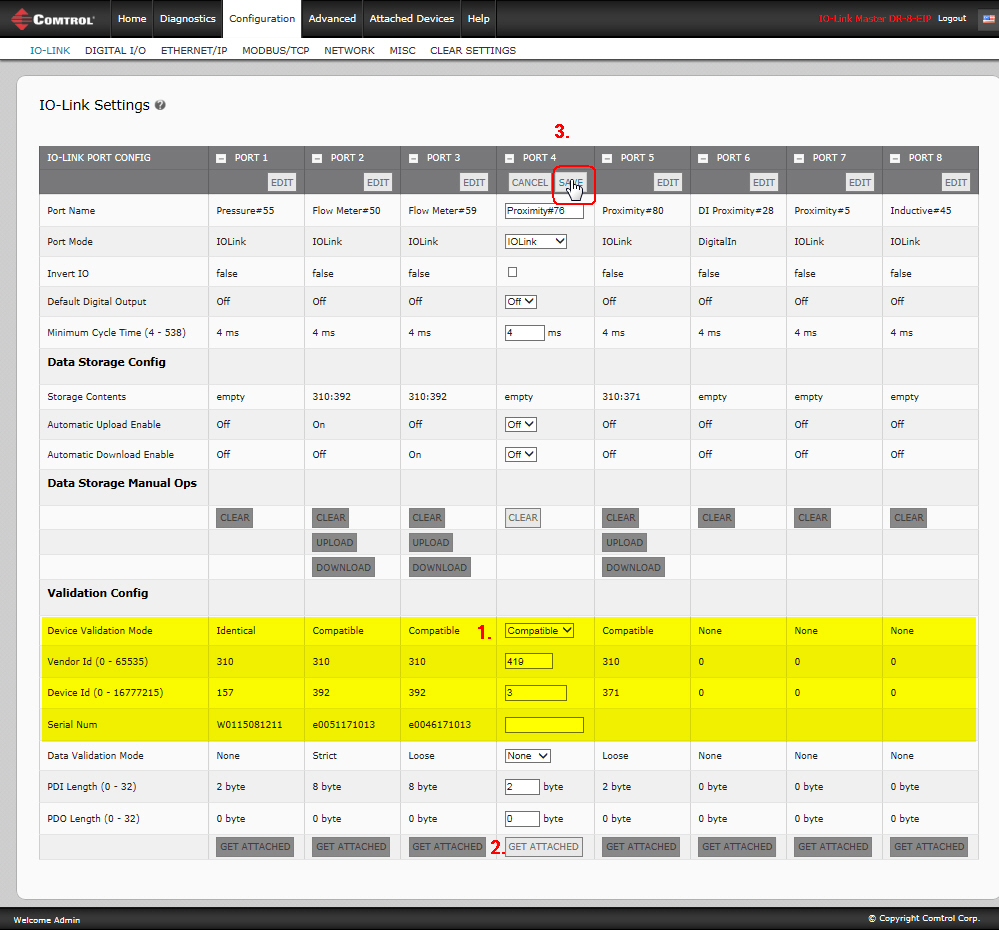This screenshot has height=930, width=999.
Task: Focus the PDO Length field for Port 4
Action: coord(522,819)
